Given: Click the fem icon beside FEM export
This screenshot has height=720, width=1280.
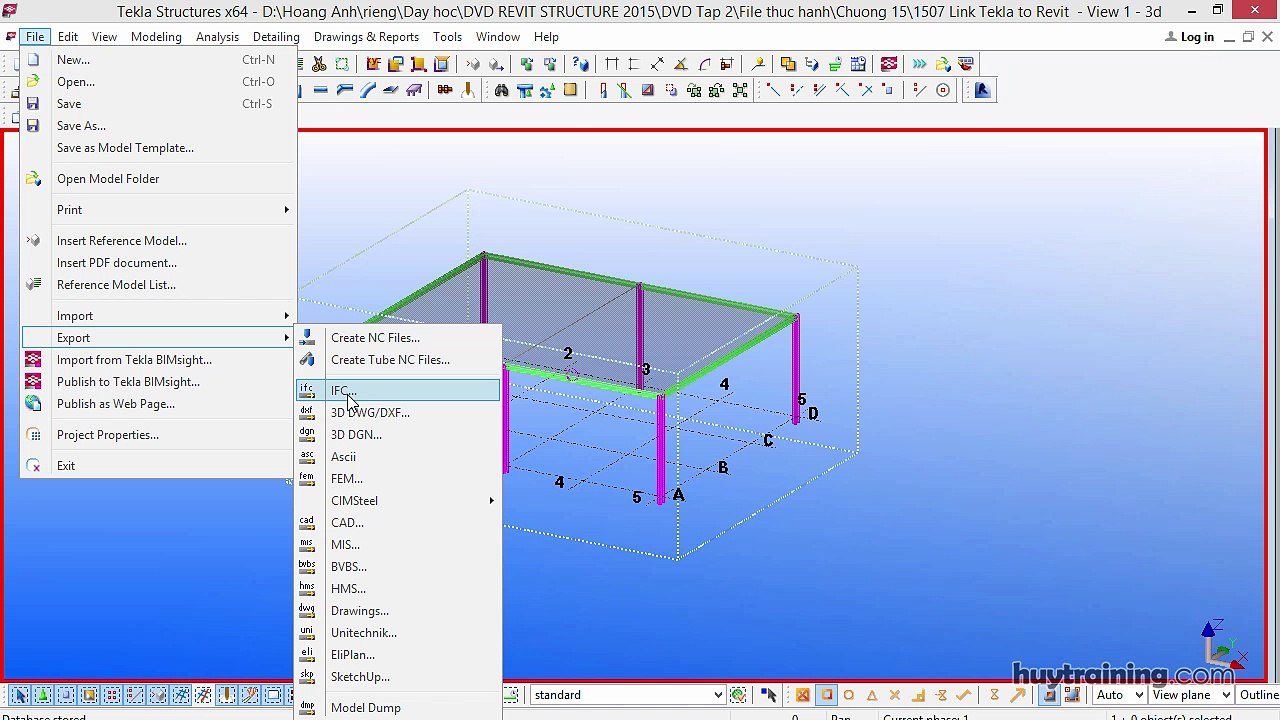Looking at the screenshot, I should click(x=307, y=478).
